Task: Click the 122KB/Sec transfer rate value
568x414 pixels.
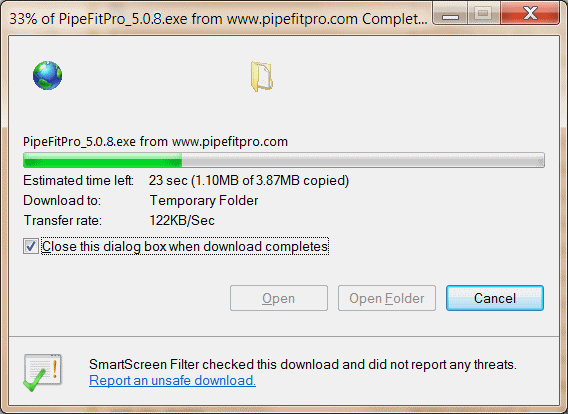Action: click(182, 220)
